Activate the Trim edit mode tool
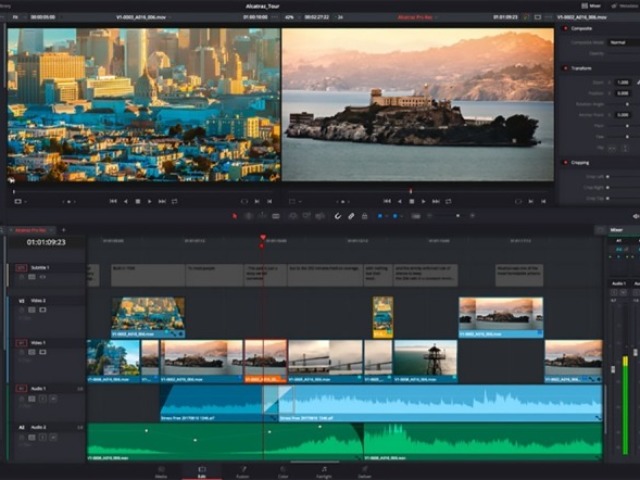The image size is (640, 480). [x=248, y=216]
